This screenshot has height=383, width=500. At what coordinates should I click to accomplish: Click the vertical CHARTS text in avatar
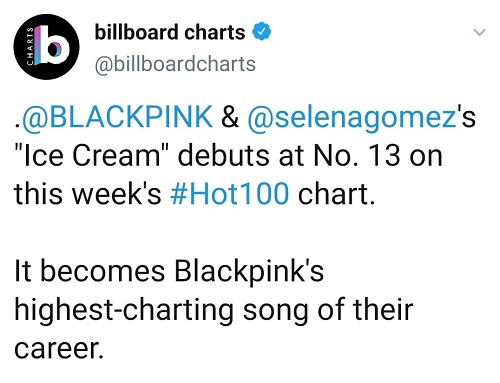pyautogui.click(x=30, y=47)
